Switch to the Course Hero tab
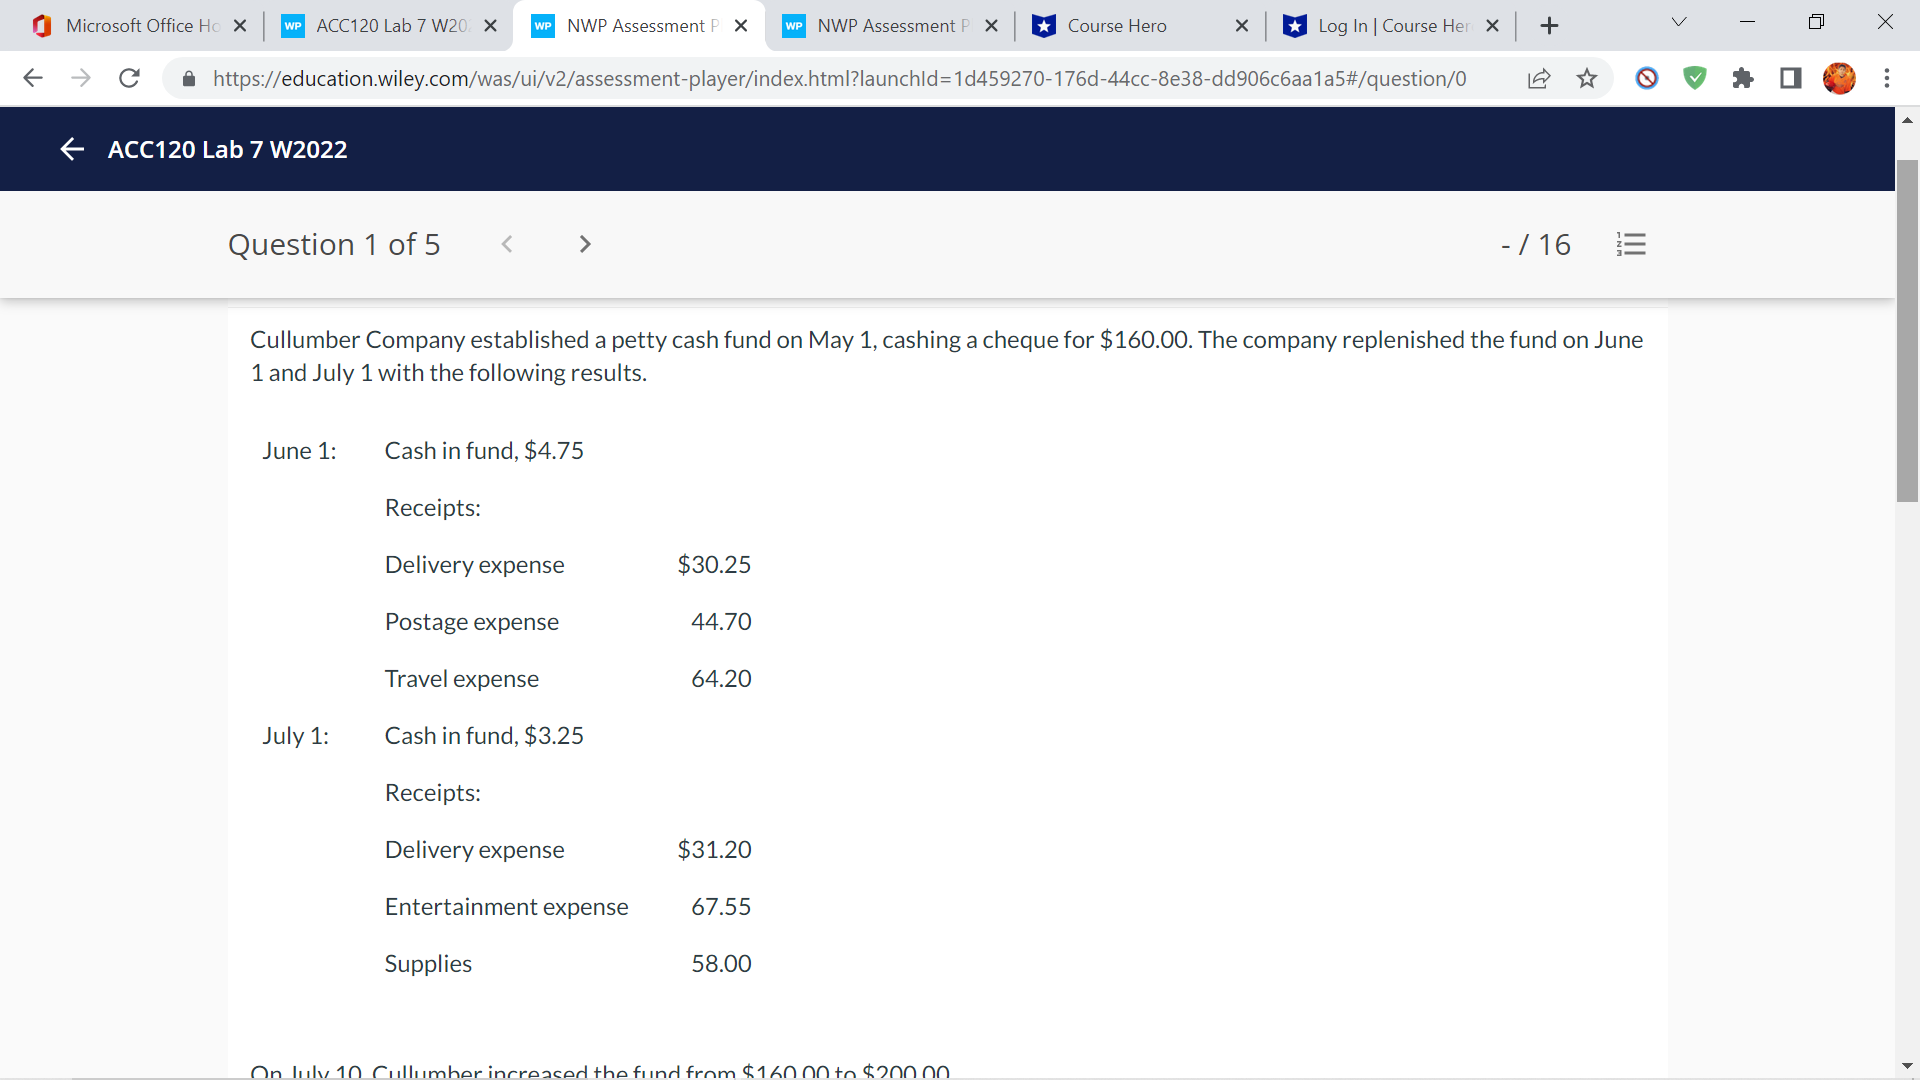The image size is (1920, 1080). [x=1120, y=25]
